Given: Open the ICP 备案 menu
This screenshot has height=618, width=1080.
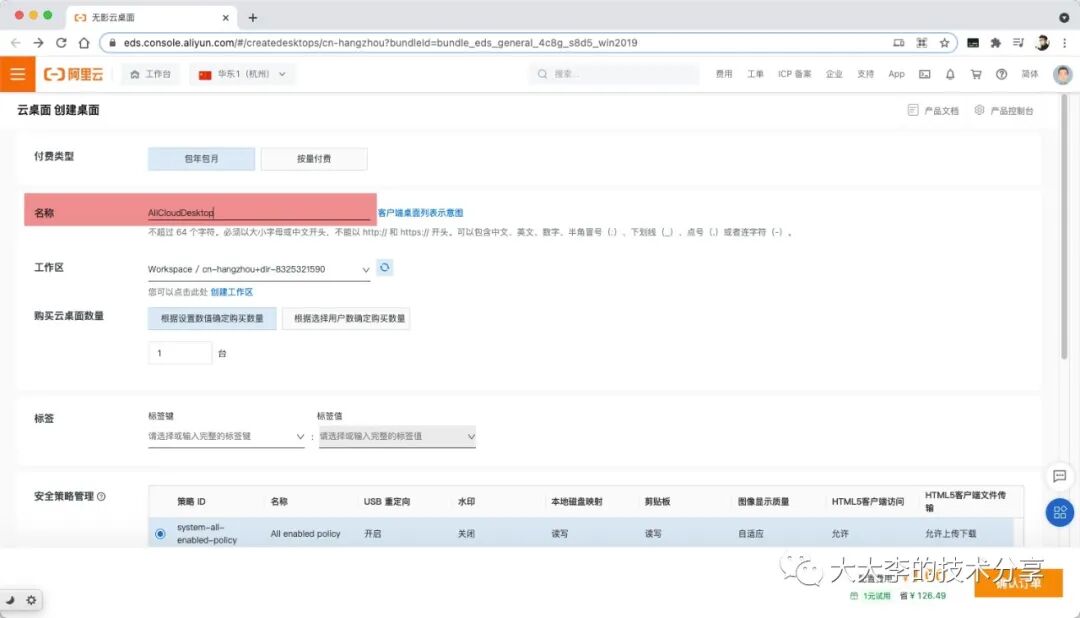Looking at the screenshot, I should pos(794,74).
